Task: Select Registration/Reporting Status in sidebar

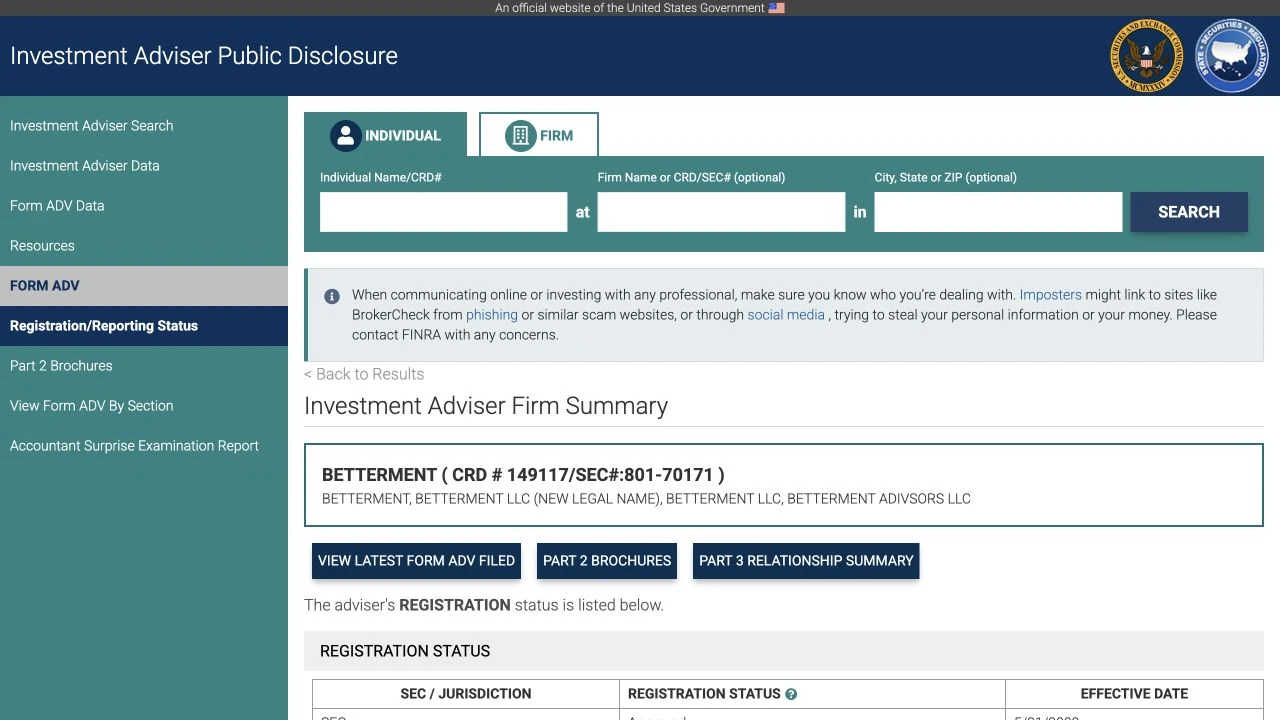Action: (x=144, y=326)
